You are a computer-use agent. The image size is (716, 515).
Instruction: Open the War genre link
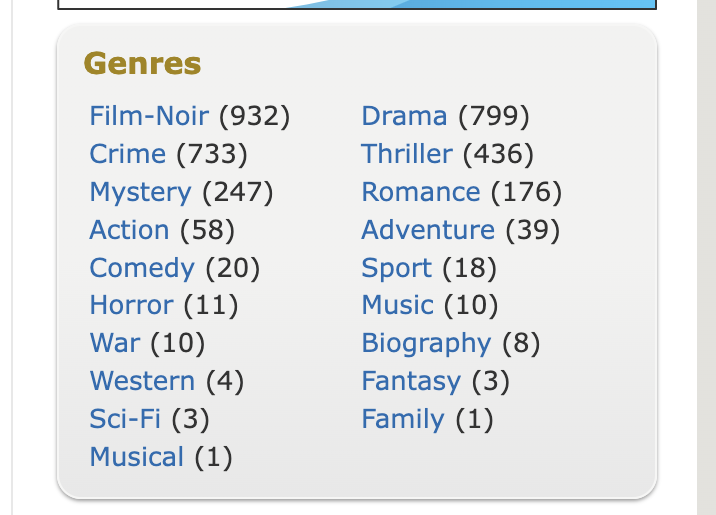115,343
